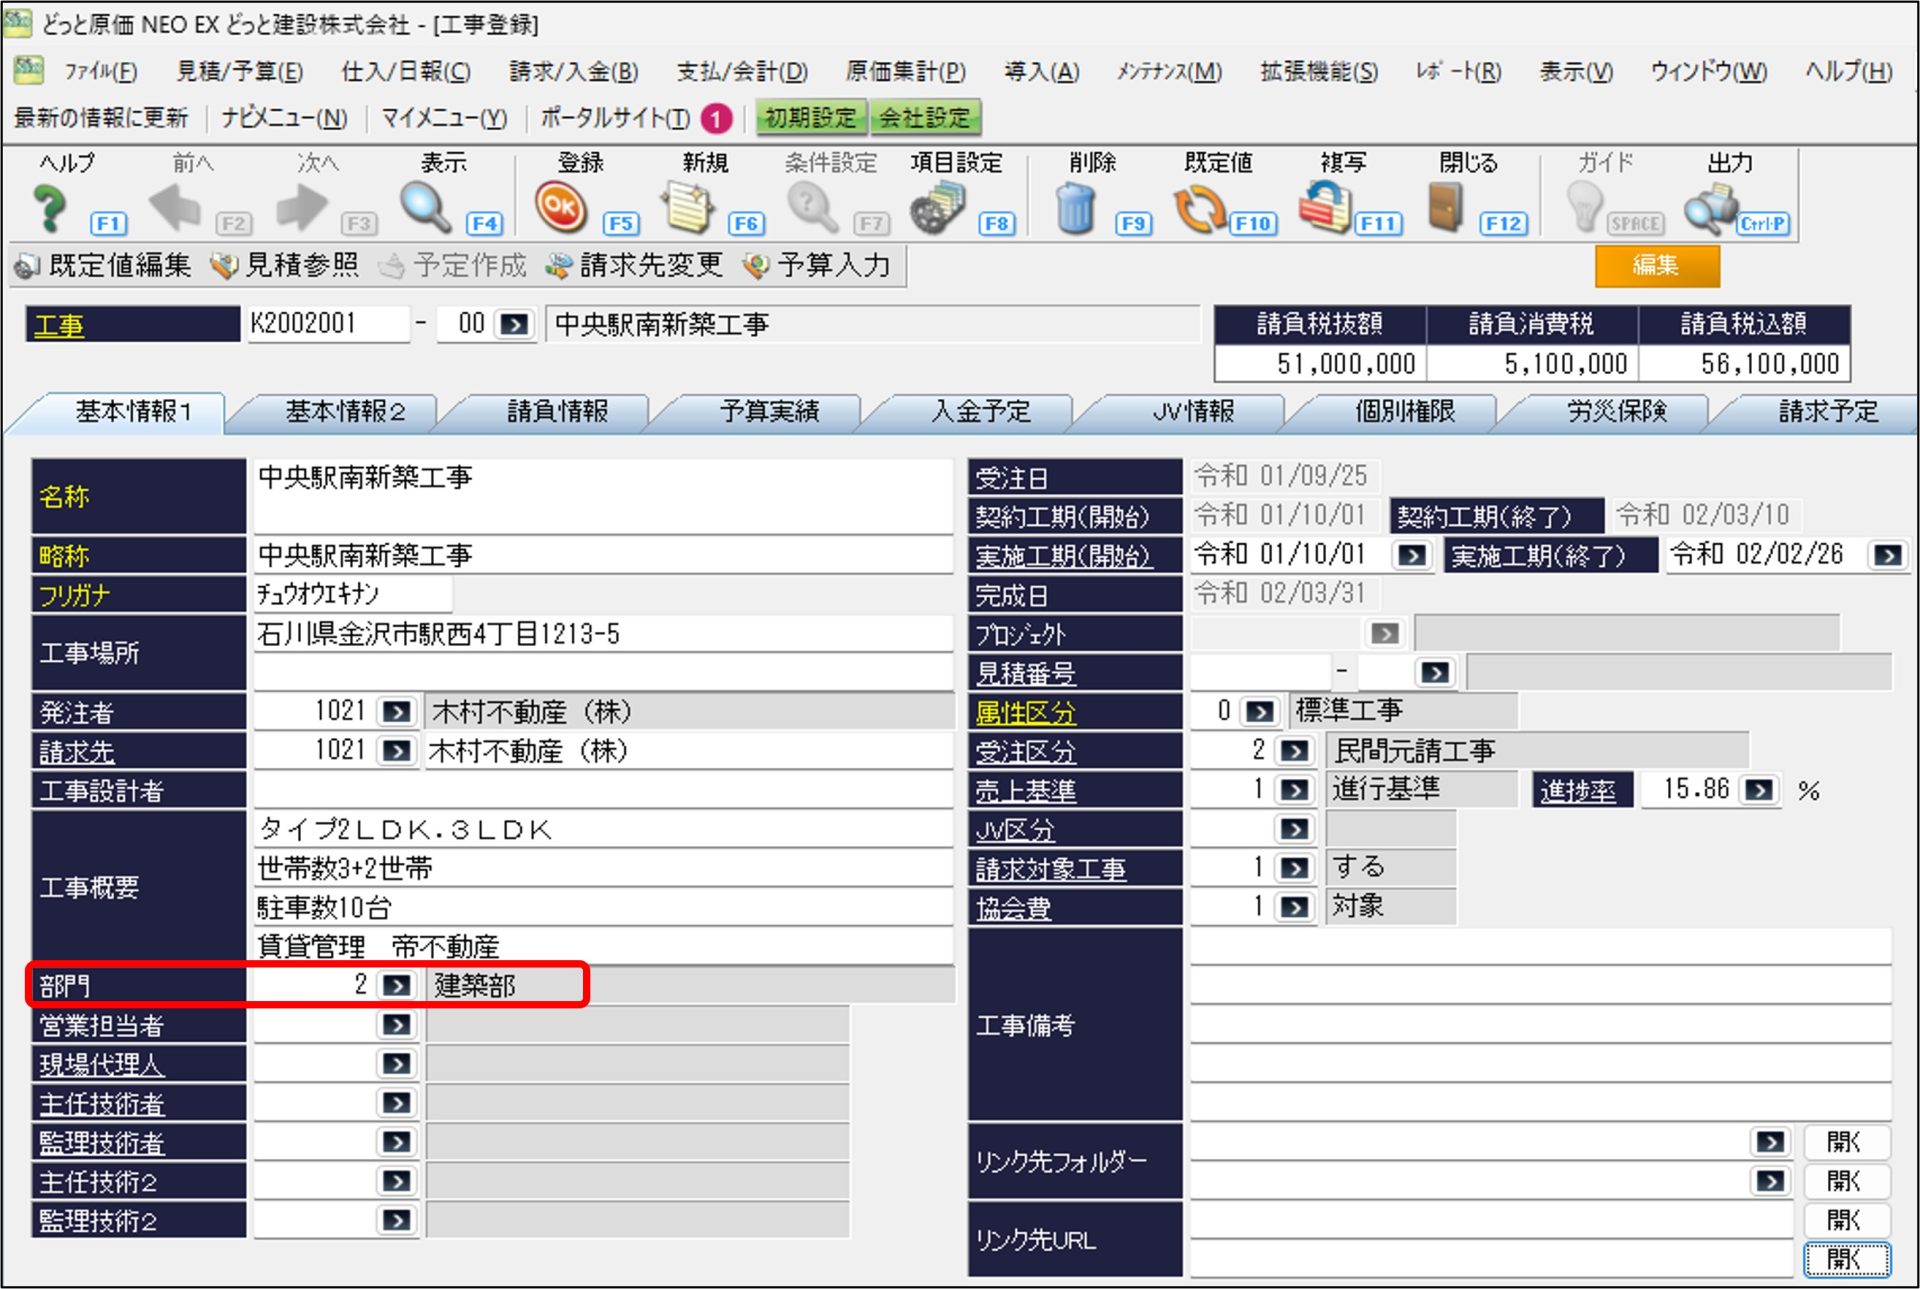Click the orange 編集 mode indicator
The width and height of the screenshot is (1920, 1289).
[1656, 265]
